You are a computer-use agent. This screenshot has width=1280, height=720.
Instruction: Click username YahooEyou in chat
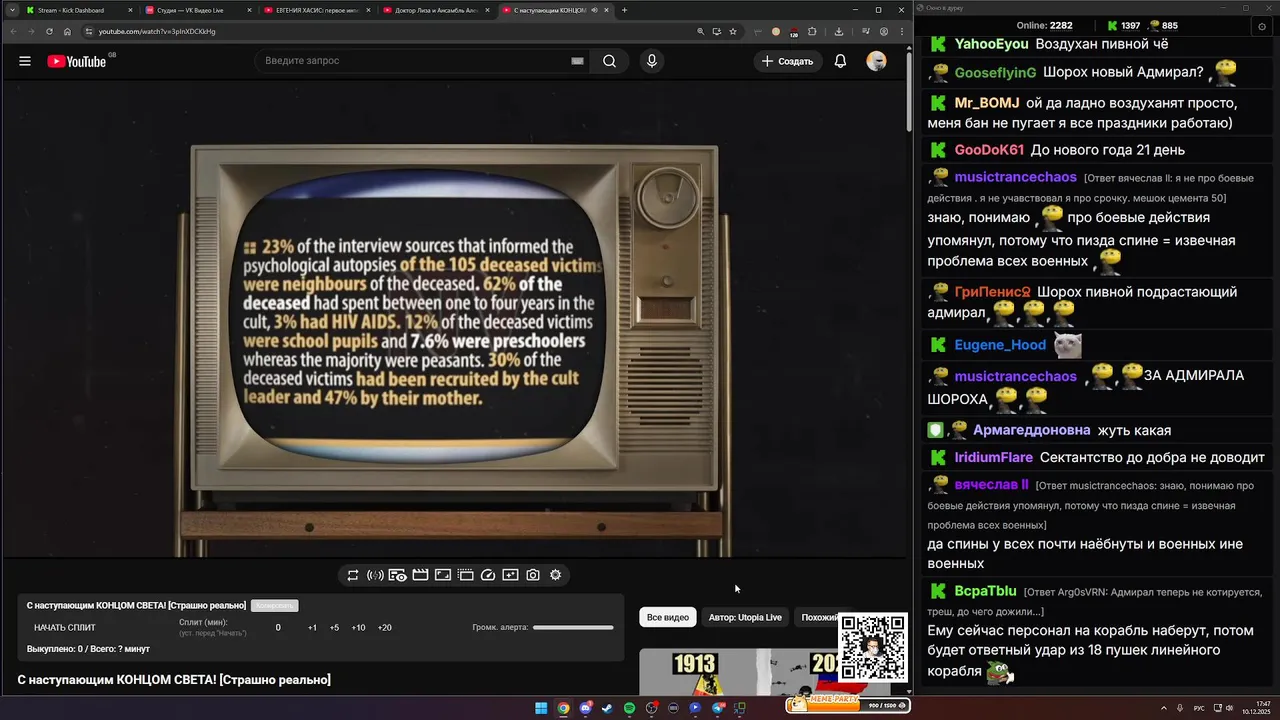(x=992, y=44)
